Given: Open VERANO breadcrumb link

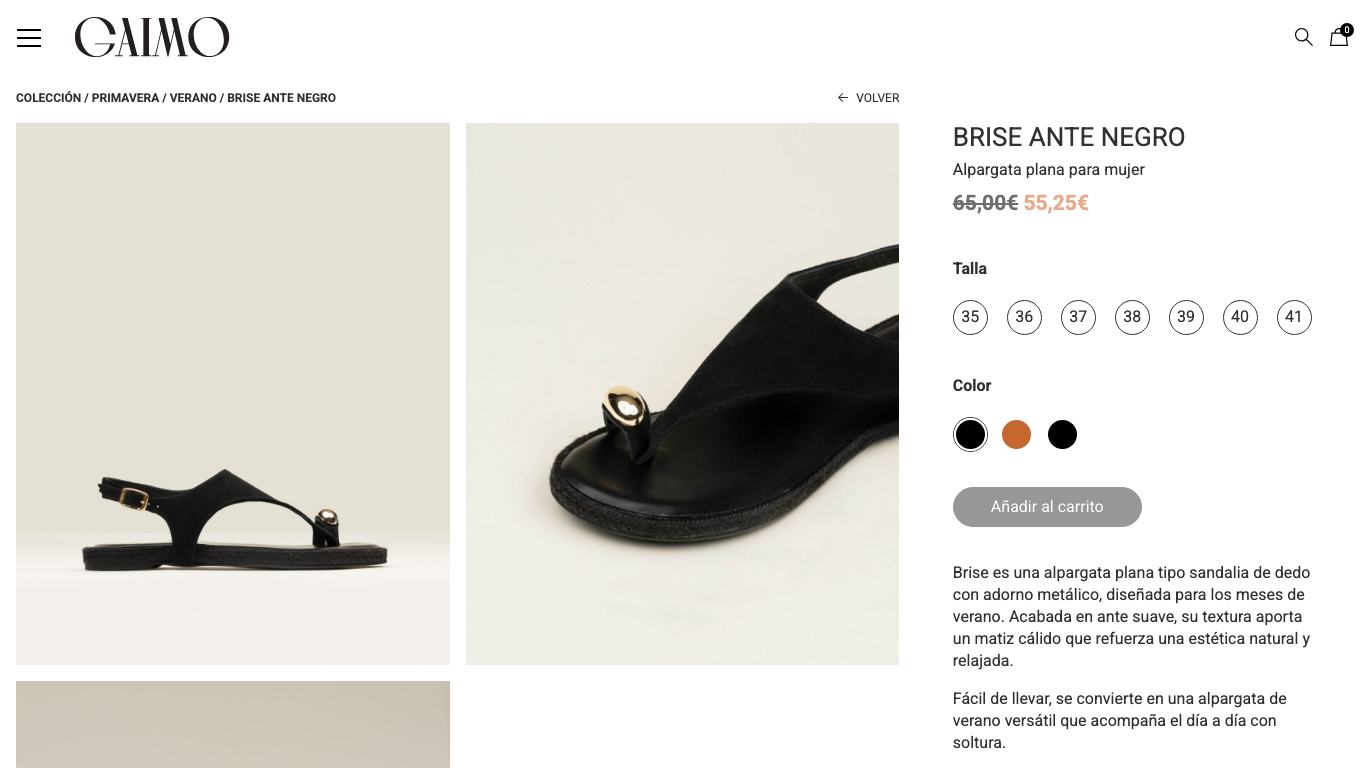Looking at the screenshot, I should pyautogui.click(x=193, y=98).
